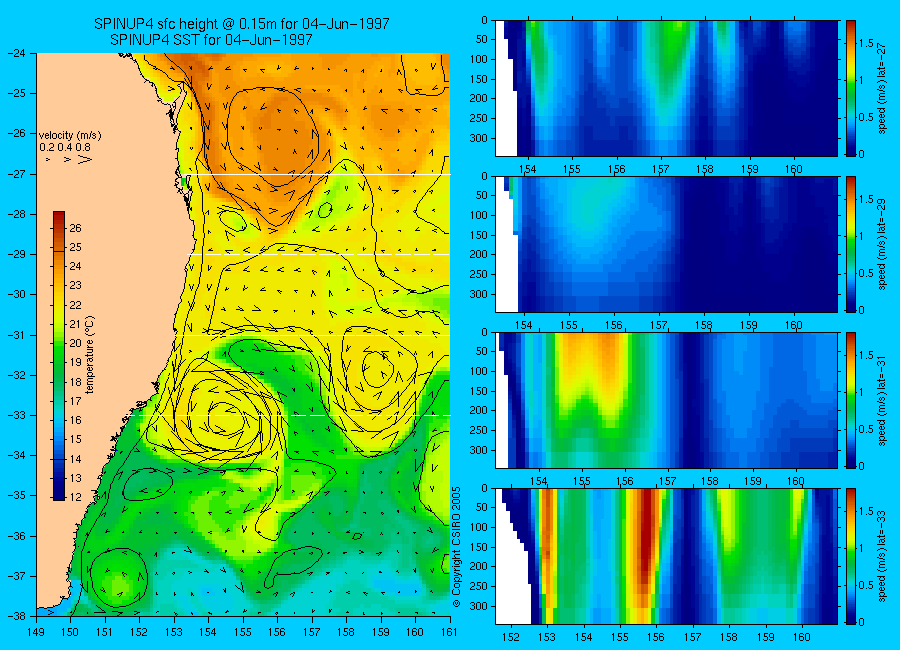900x650 pixels.
Task: Click the '149' longitude label under the map
Action: [36, 632]
